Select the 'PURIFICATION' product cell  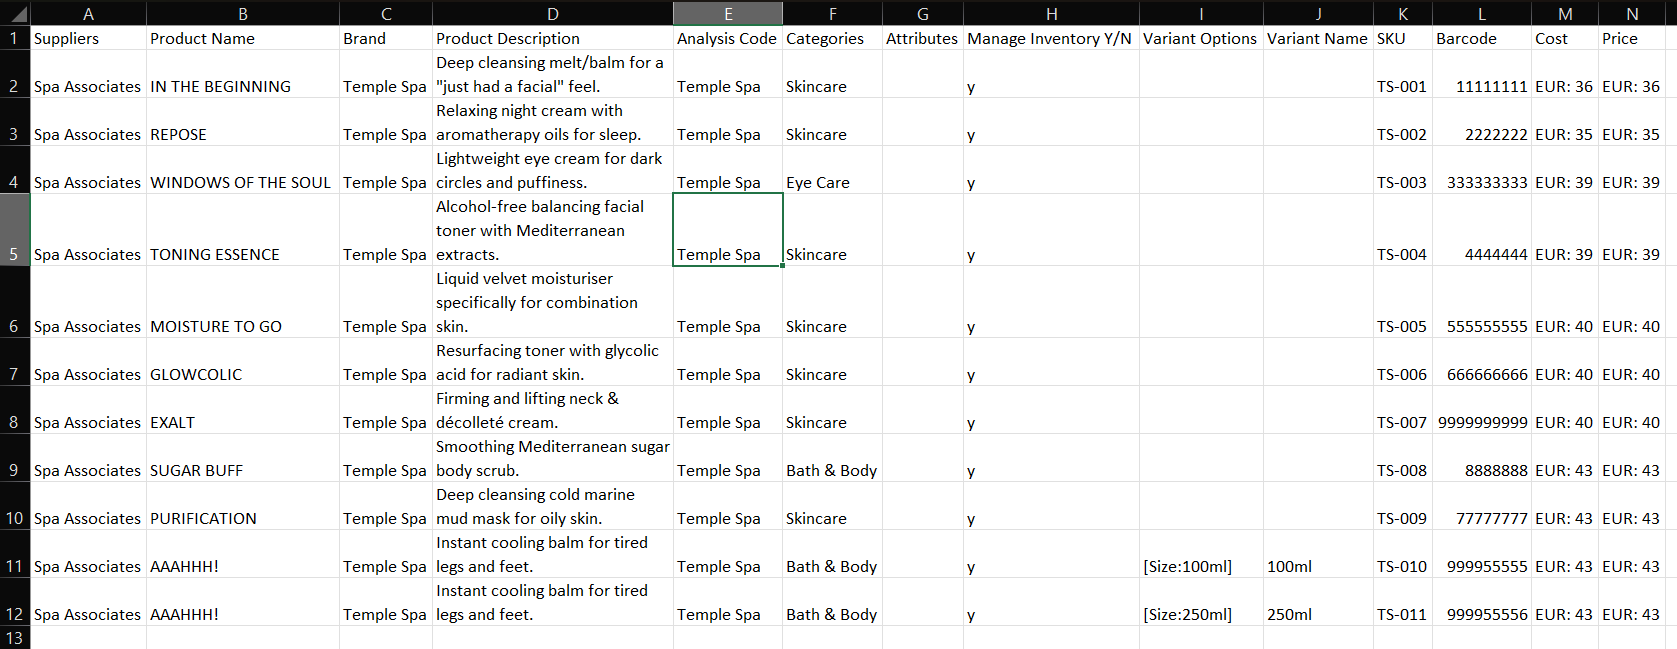pyautogui.click(x=243, y=506)
